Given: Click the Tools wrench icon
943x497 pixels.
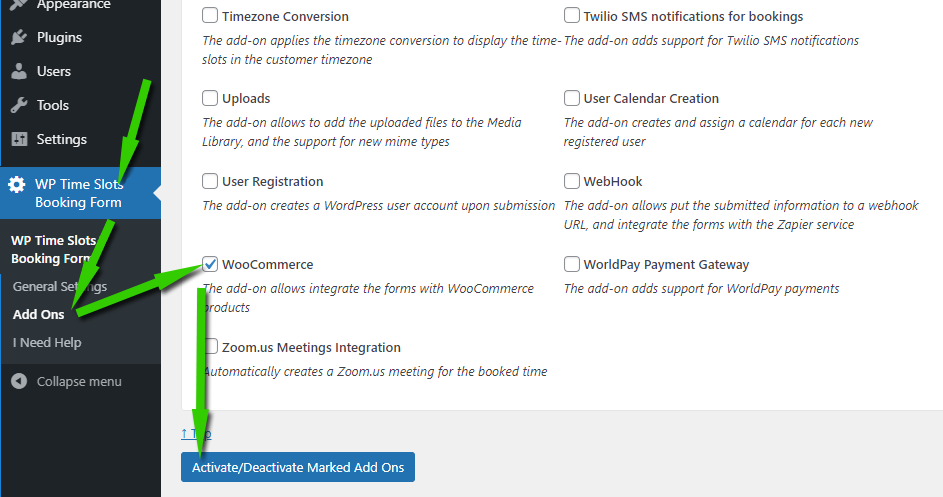Looking at the screenshot, I should pos(18,106).
